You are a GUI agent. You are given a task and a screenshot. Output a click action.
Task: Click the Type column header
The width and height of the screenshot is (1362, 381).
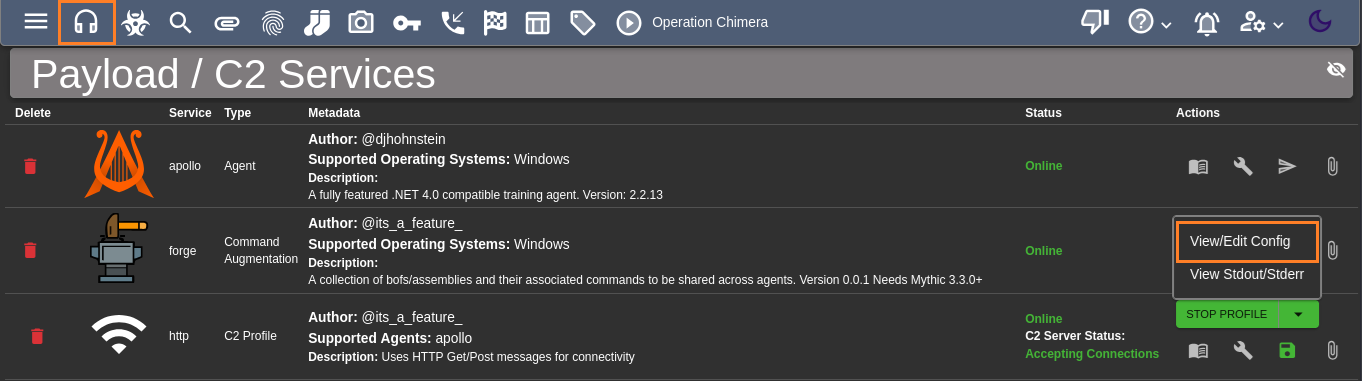click(237, 113)
